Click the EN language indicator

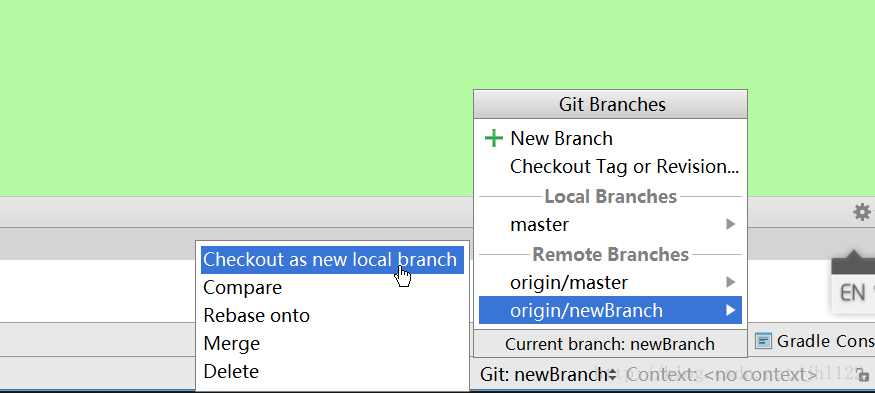pos(854,293)
